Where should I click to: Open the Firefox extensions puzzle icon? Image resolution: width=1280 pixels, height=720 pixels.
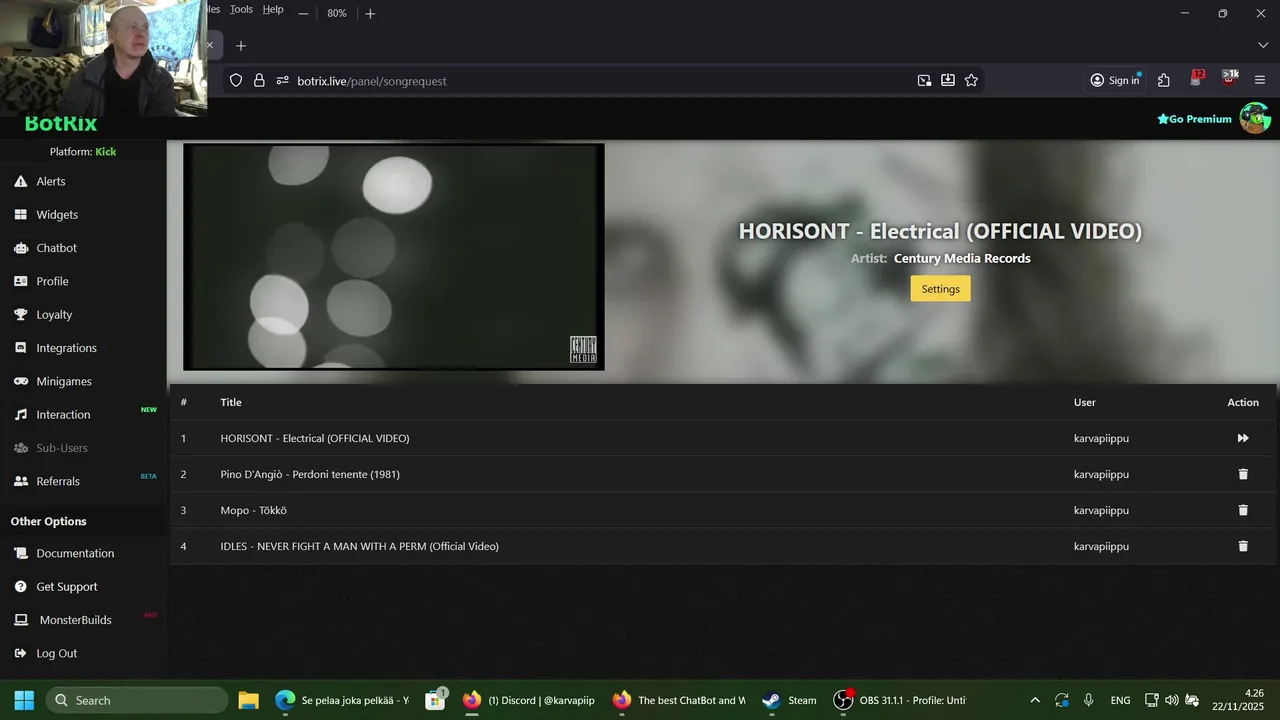[1163, 80]
